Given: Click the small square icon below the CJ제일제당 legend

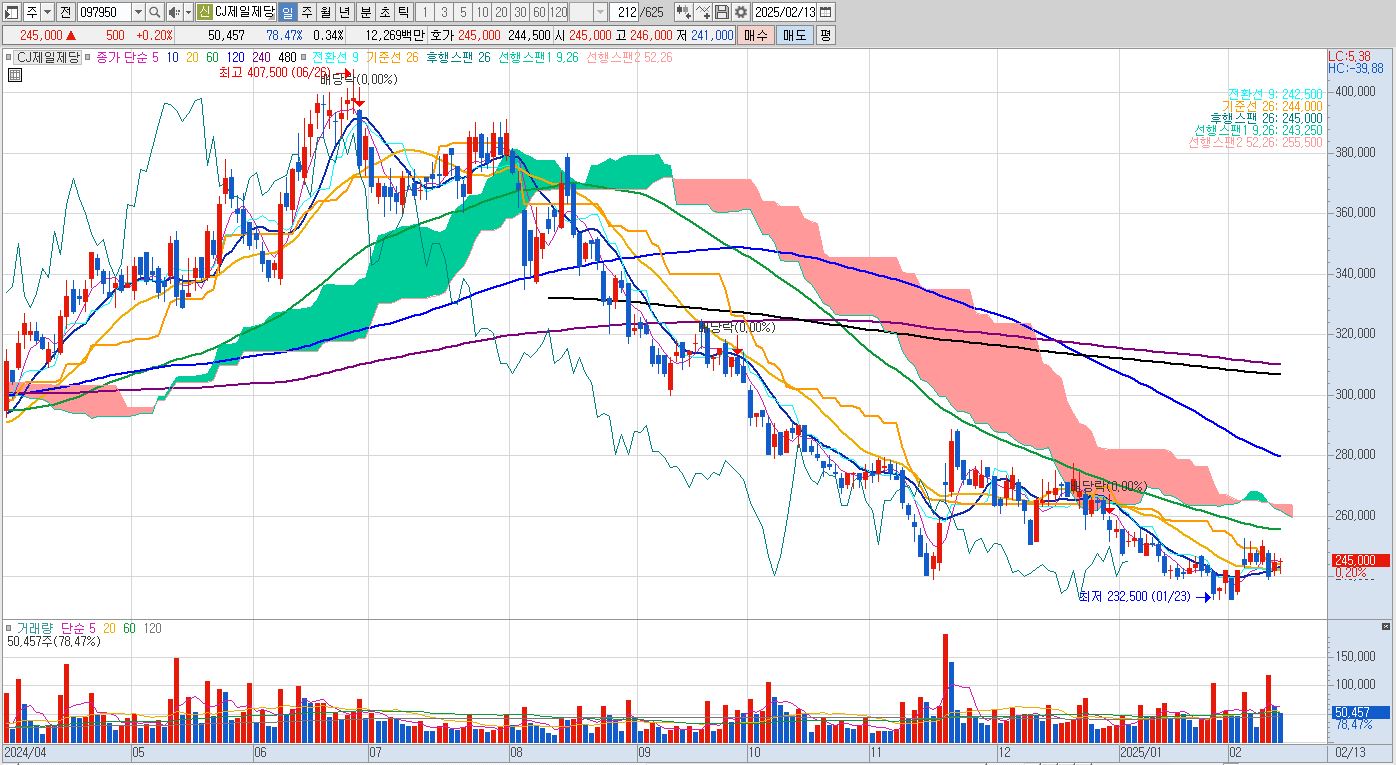Looking at the screenshot, I should 14,74.
